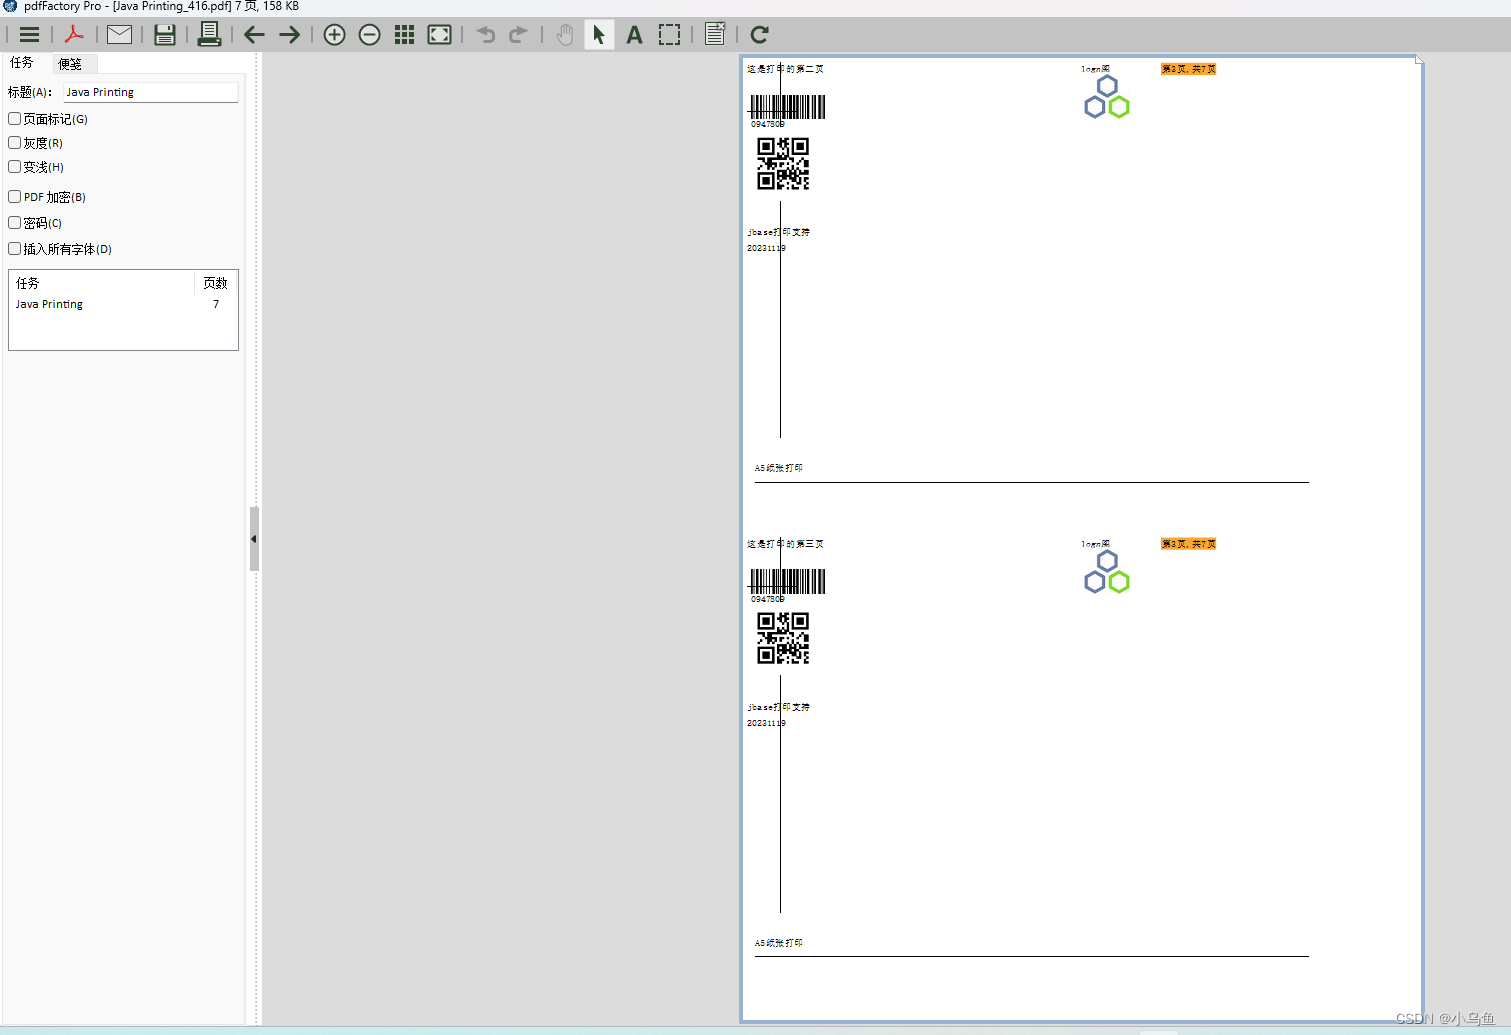The width and height of the screenshot is (1511, 1035).
Task: Send PDF via email envelope icon
Action: [119, 35]
